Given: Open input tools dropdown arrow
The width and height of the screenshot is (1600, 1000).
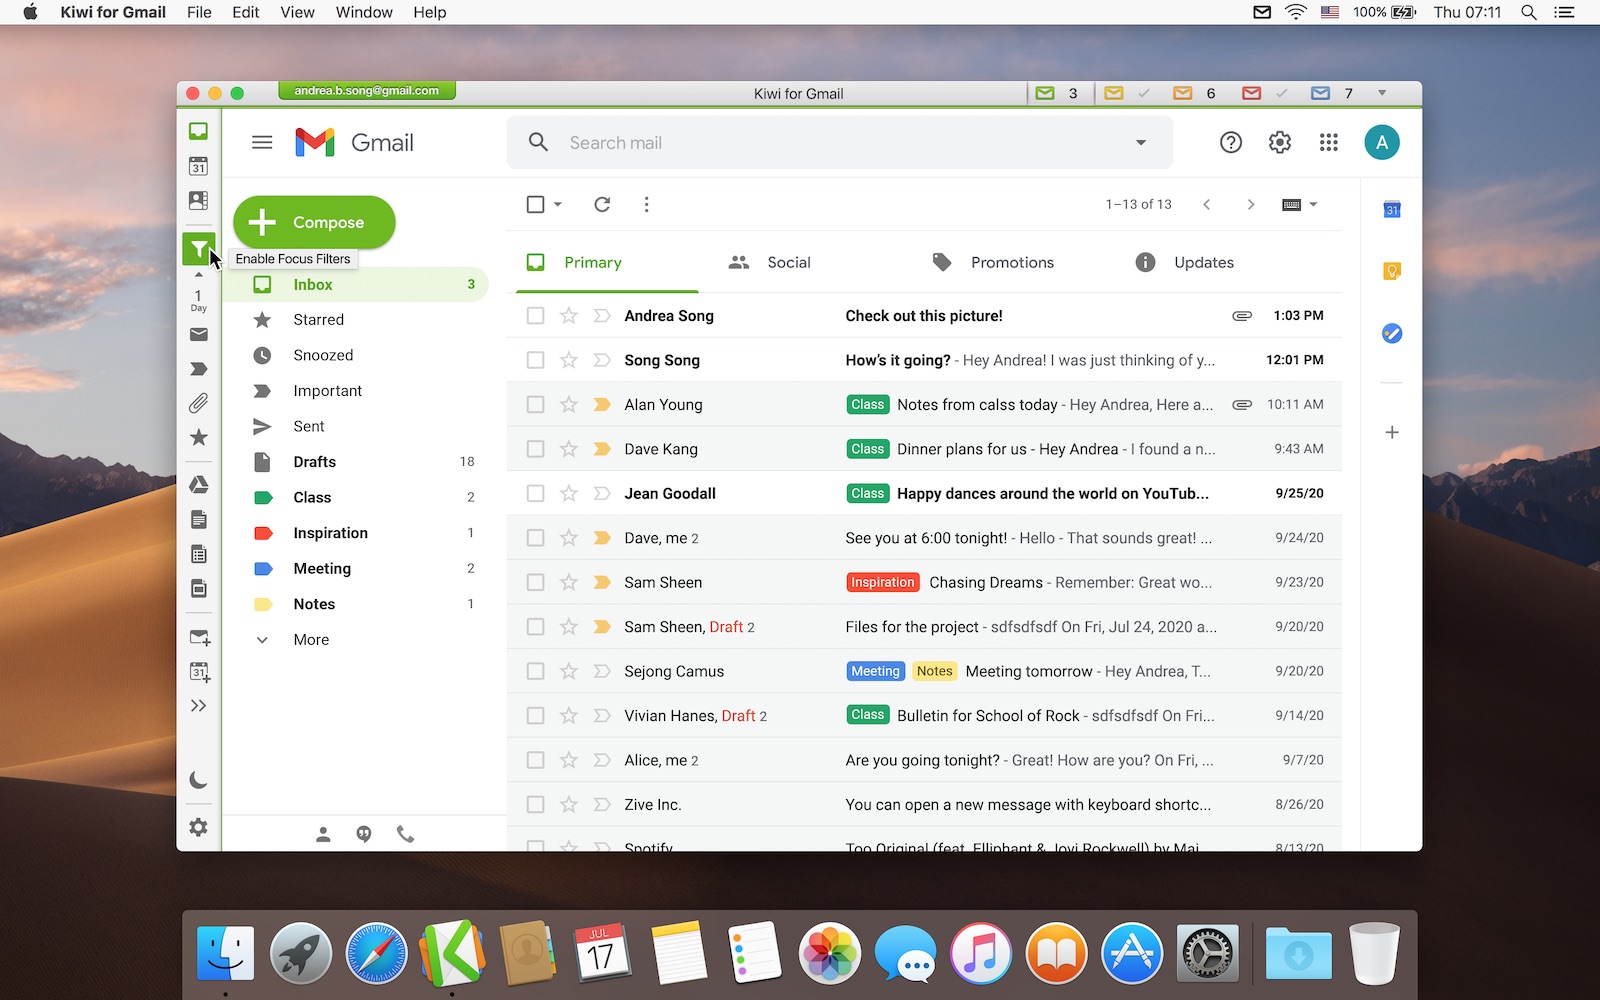Looking at the screenshot, I should (1314, 204).
